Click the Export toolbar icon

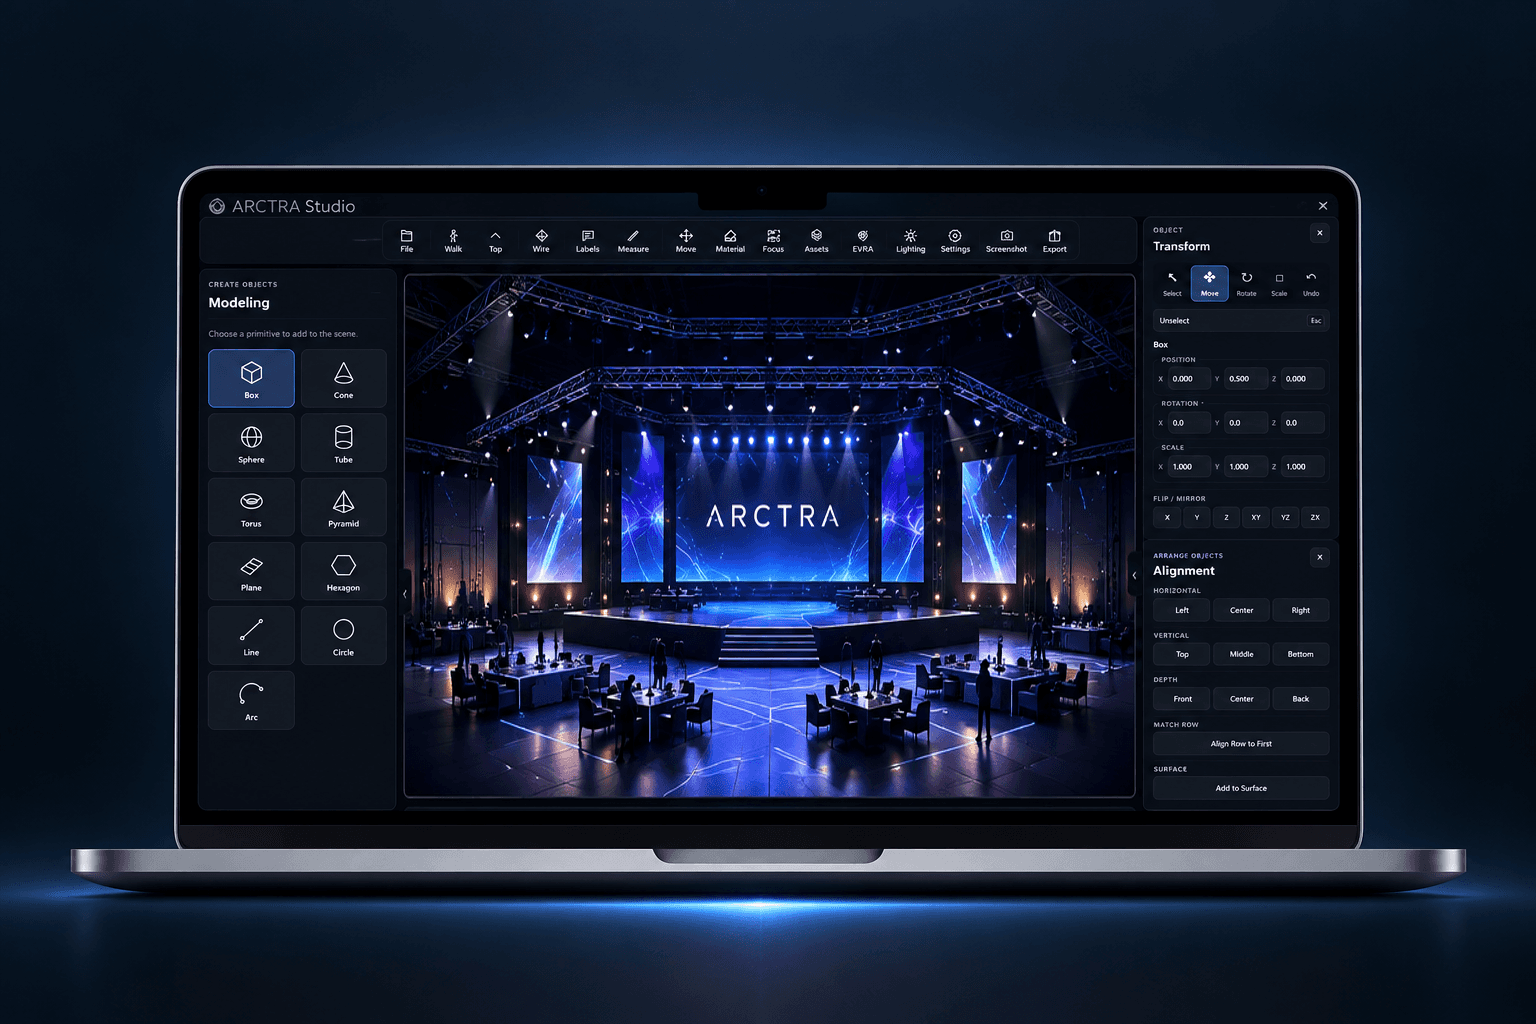tap(1054, 241)
